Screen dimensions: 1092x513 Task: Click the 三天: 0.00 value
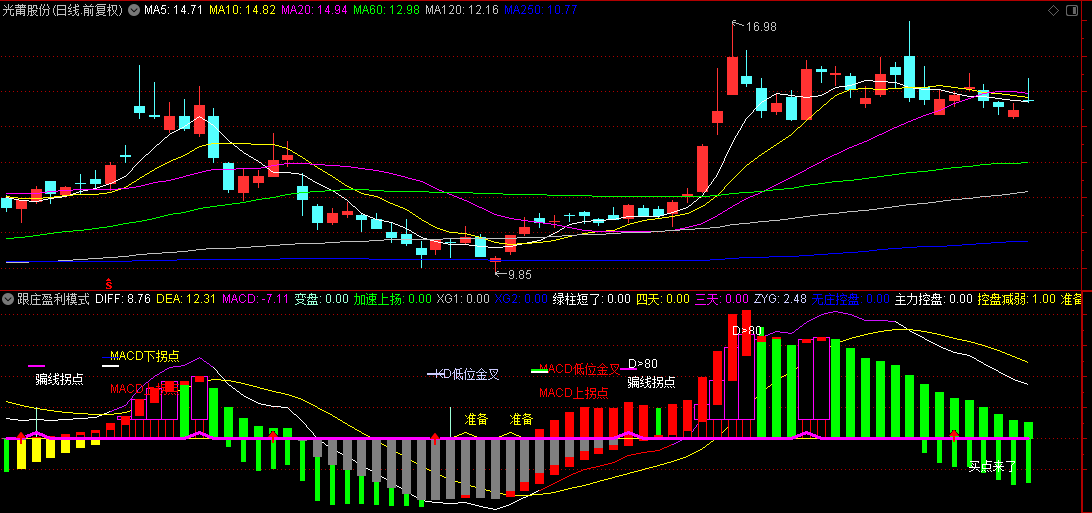[x=722, y=299]
